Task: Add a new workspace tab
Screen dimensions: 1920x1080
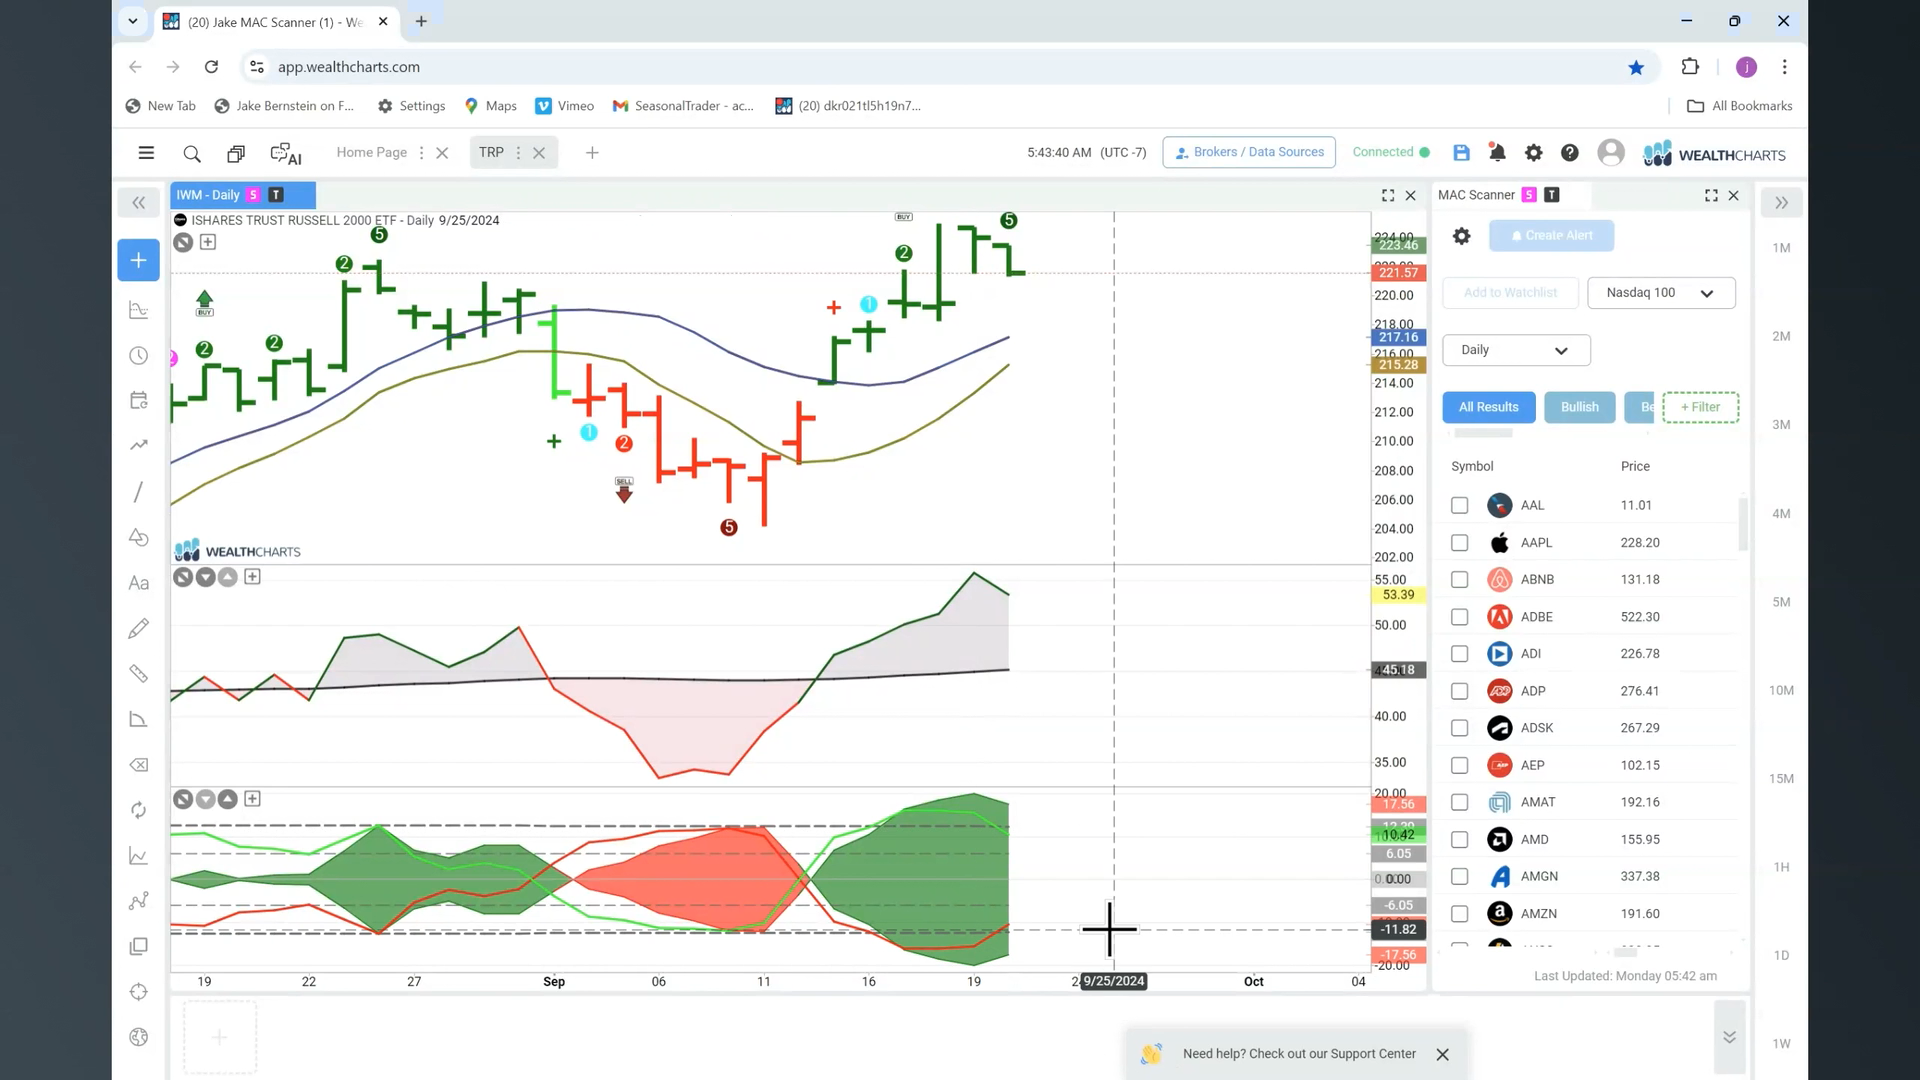Action: tap(592, 153)
